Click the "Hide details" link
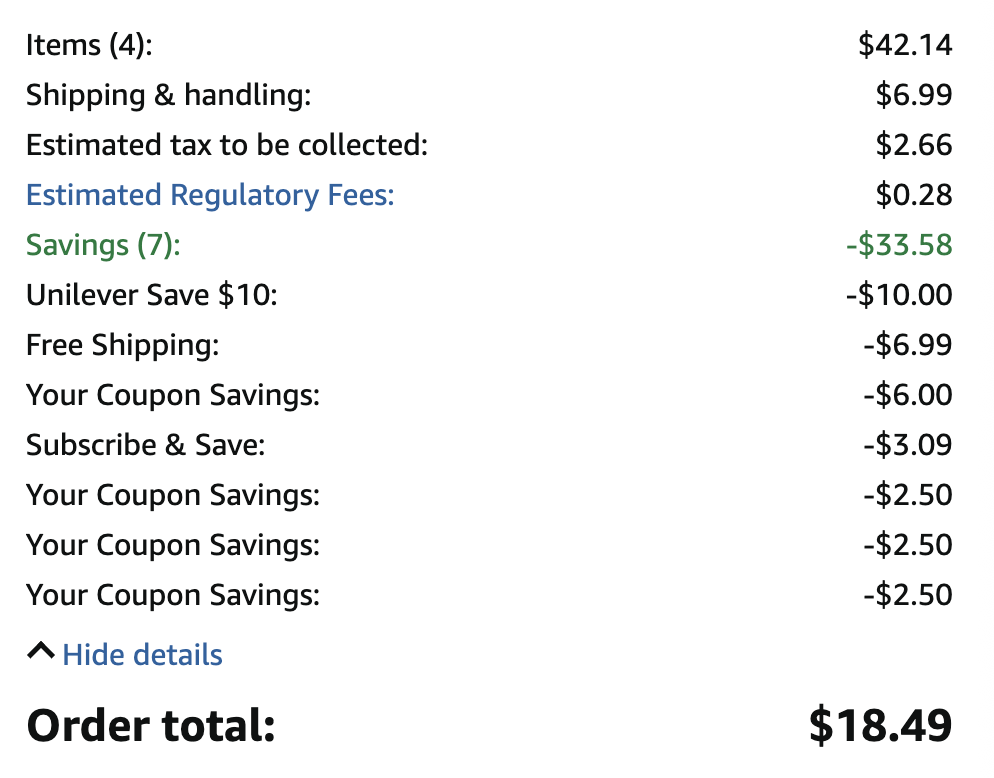994x778 pixels. [x=142, y=655]
